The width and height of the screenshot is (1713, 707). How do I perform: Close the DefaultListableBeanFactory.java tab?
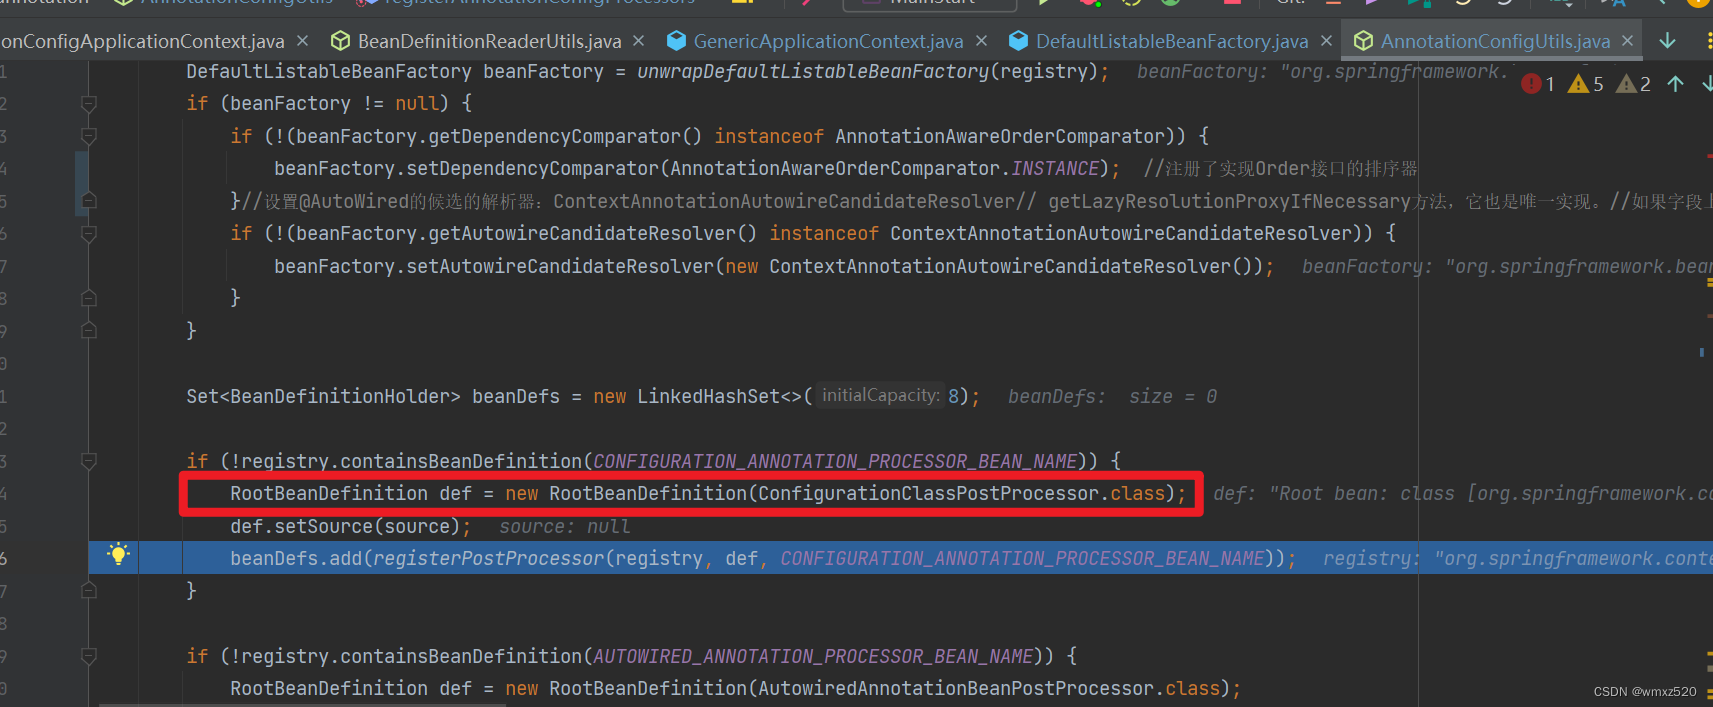point(1326,41)
